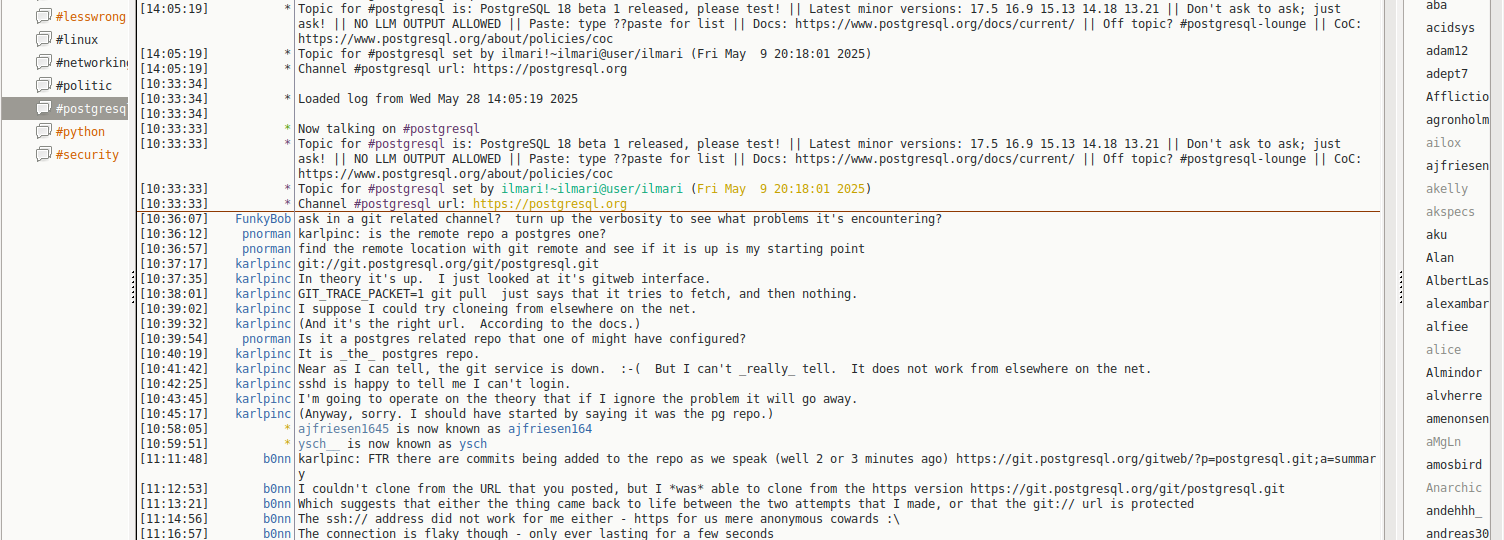Click the chat icon beside #linux
This screenshot has height=540, width=1504.
[43, 40]
